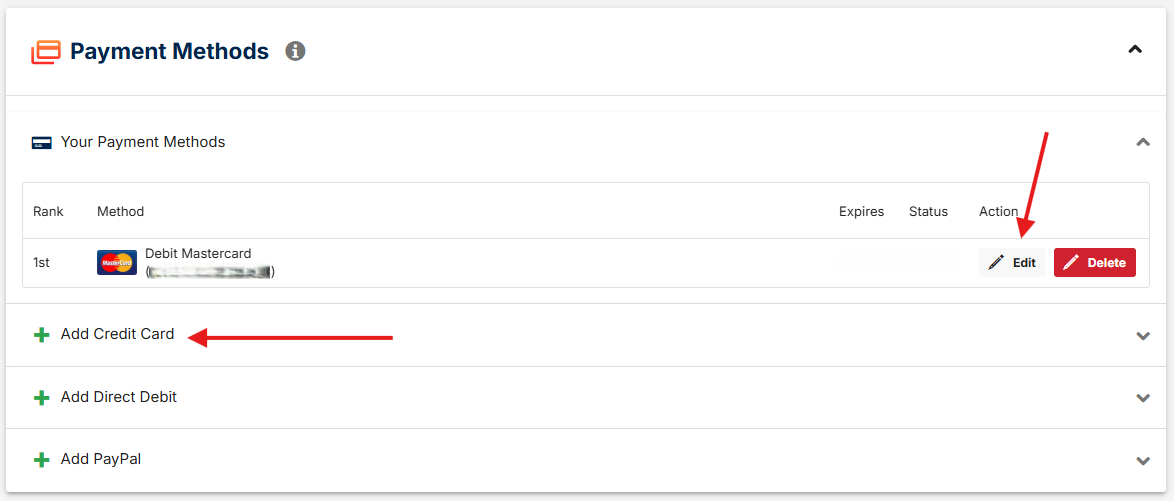This screenshot has width=1174, height=501.
Task: Click the green plus beside Add Credit Card
Action: click(x=42, y=335)
